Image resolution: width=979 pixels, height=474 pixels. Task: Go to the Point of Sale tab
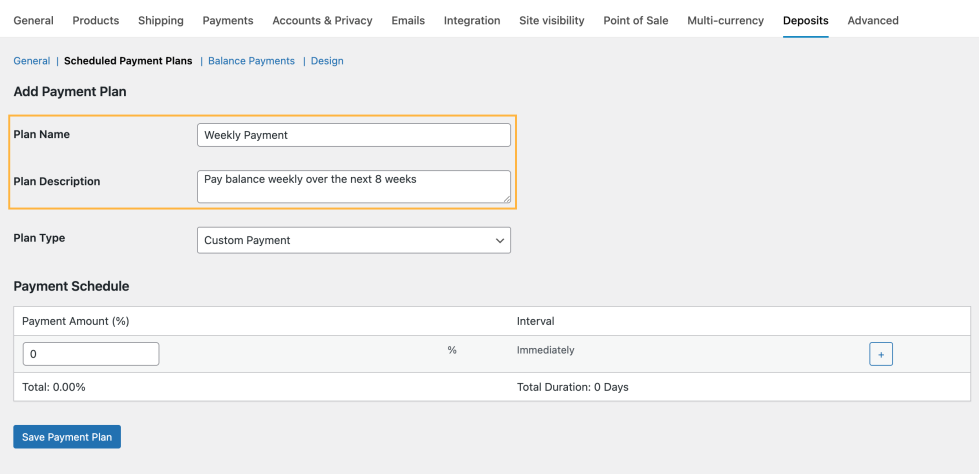(636, 20)
